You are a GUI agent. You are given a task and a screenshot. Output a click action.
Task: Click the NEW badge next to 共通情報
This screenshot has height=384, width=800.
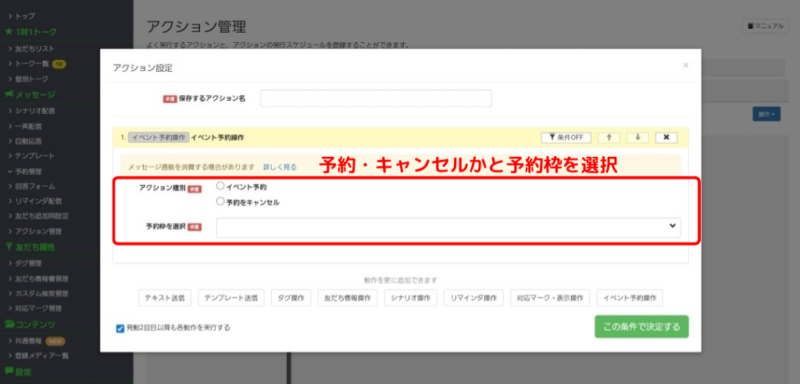[56, 341]
